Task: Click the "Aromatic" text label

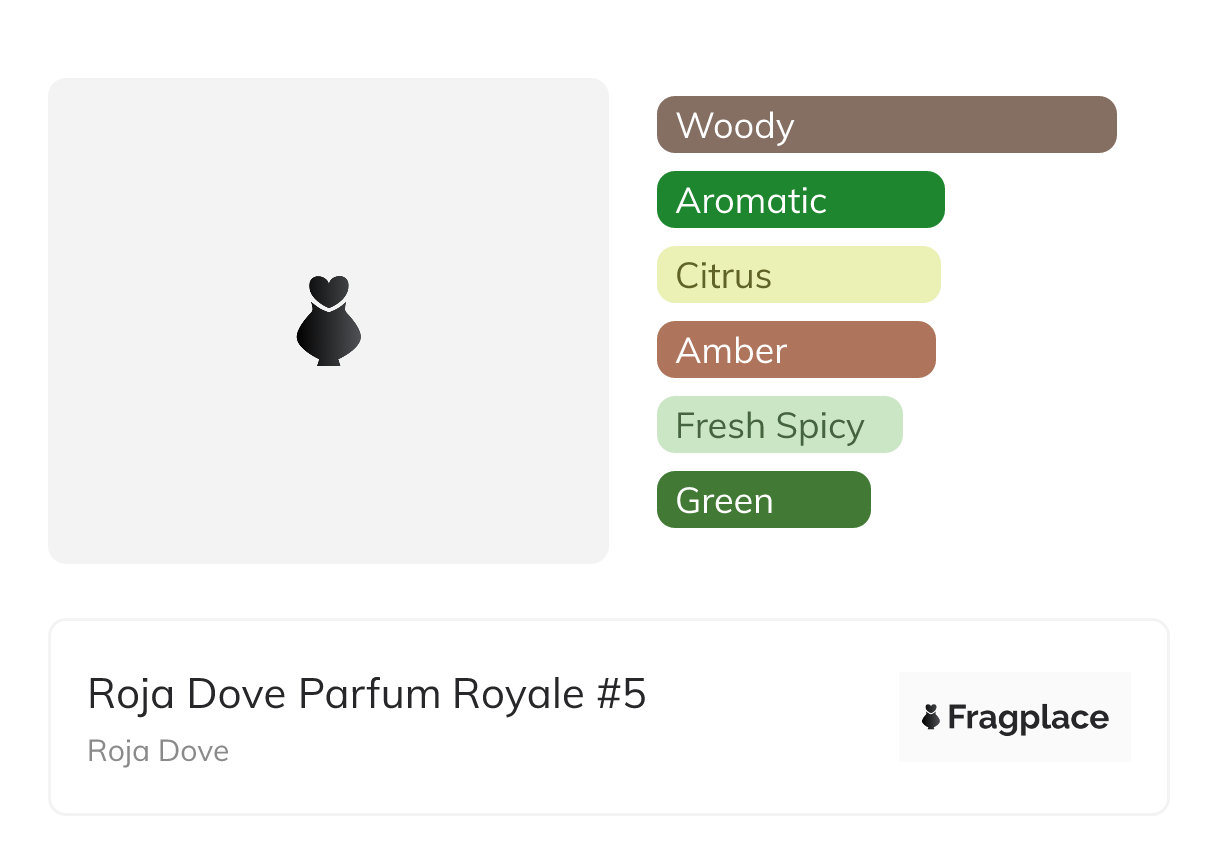Action: 751,201
